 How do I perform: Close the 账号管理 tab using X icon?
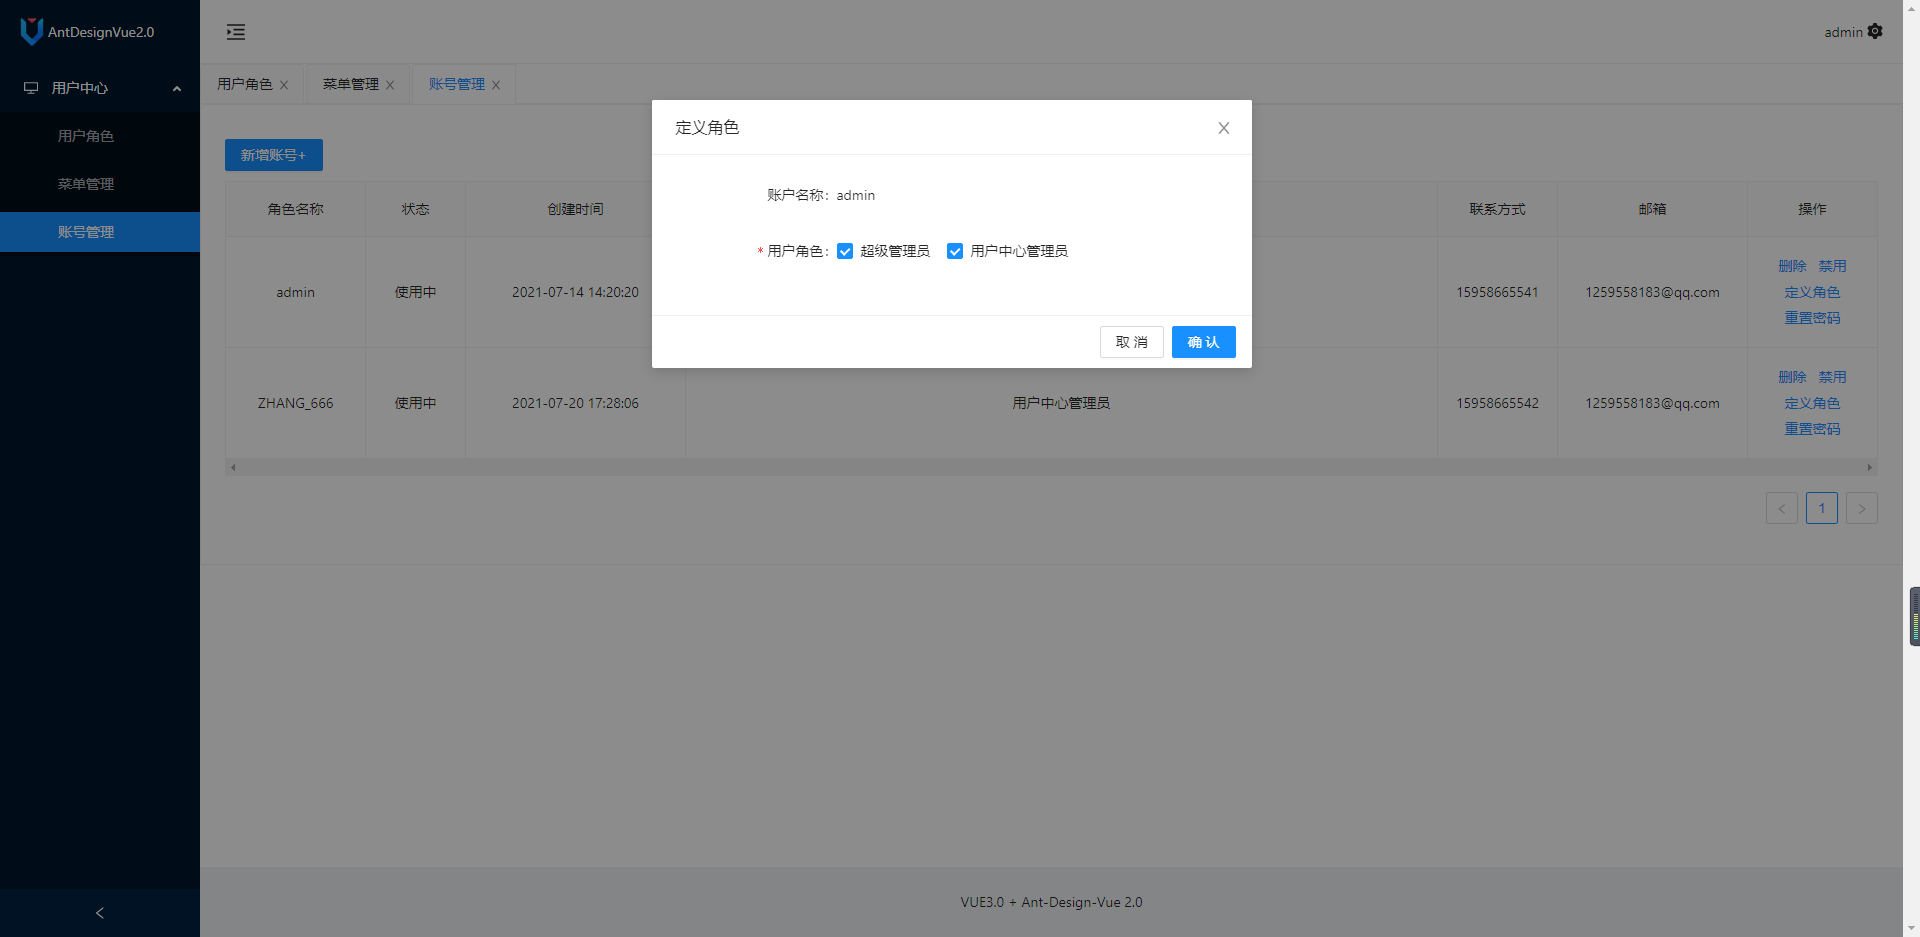pyautogui.click(x=496, y=85)
